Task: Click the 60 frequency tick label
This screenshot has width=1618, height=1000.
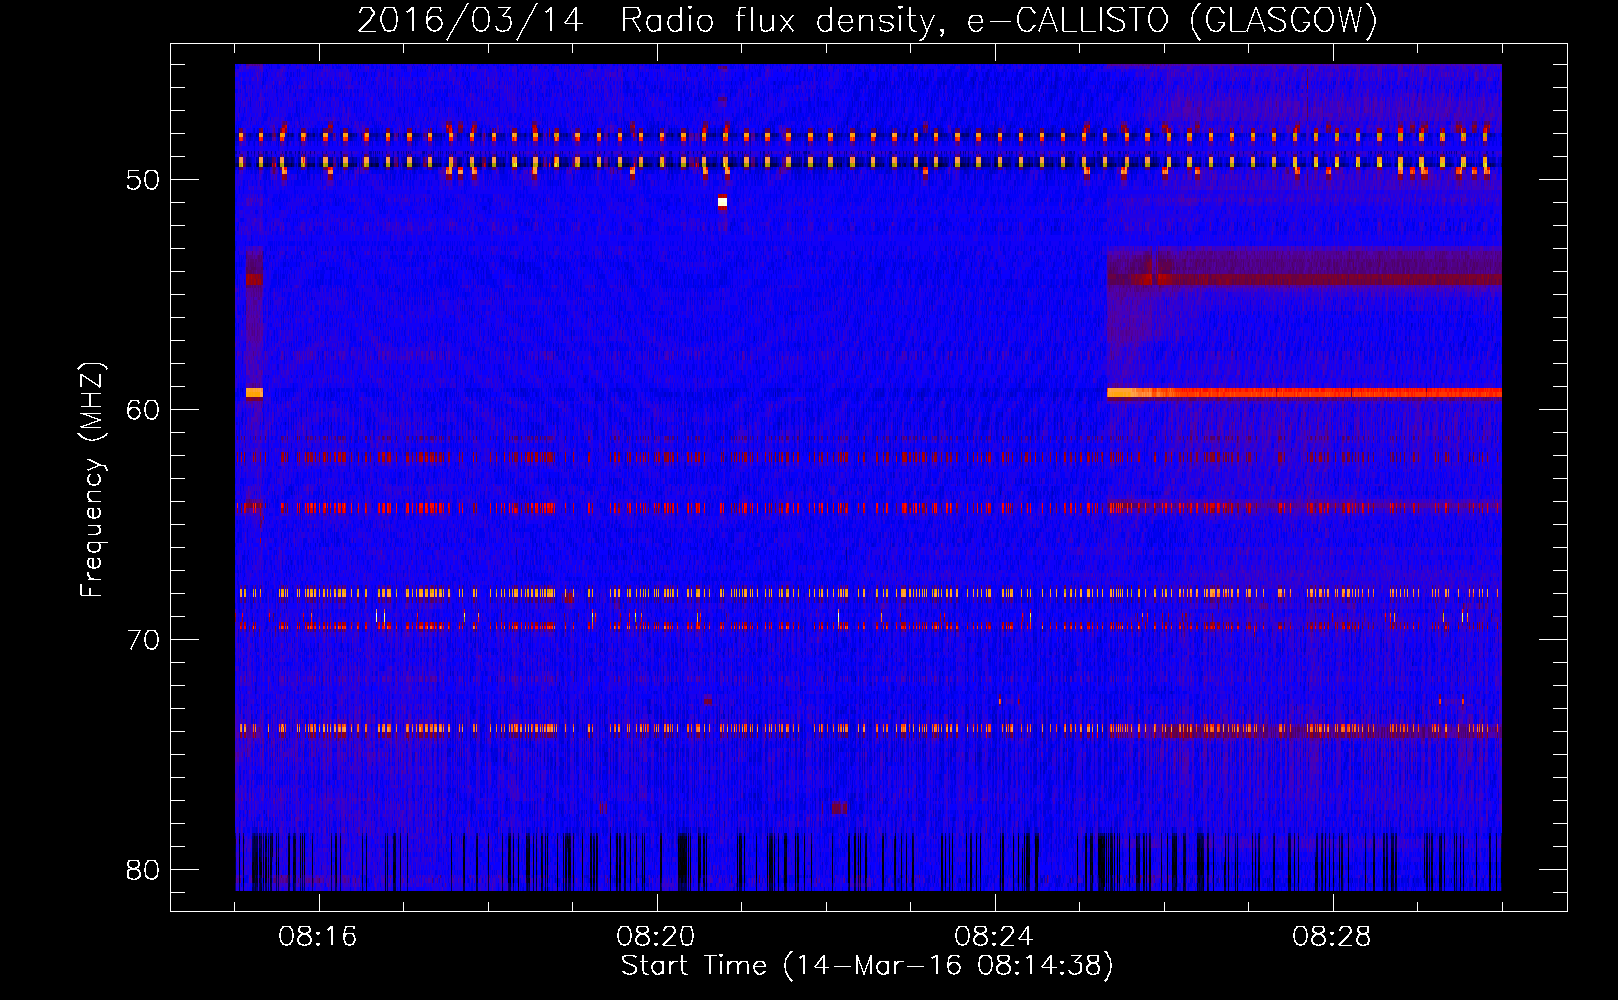Action: (143, 410)
